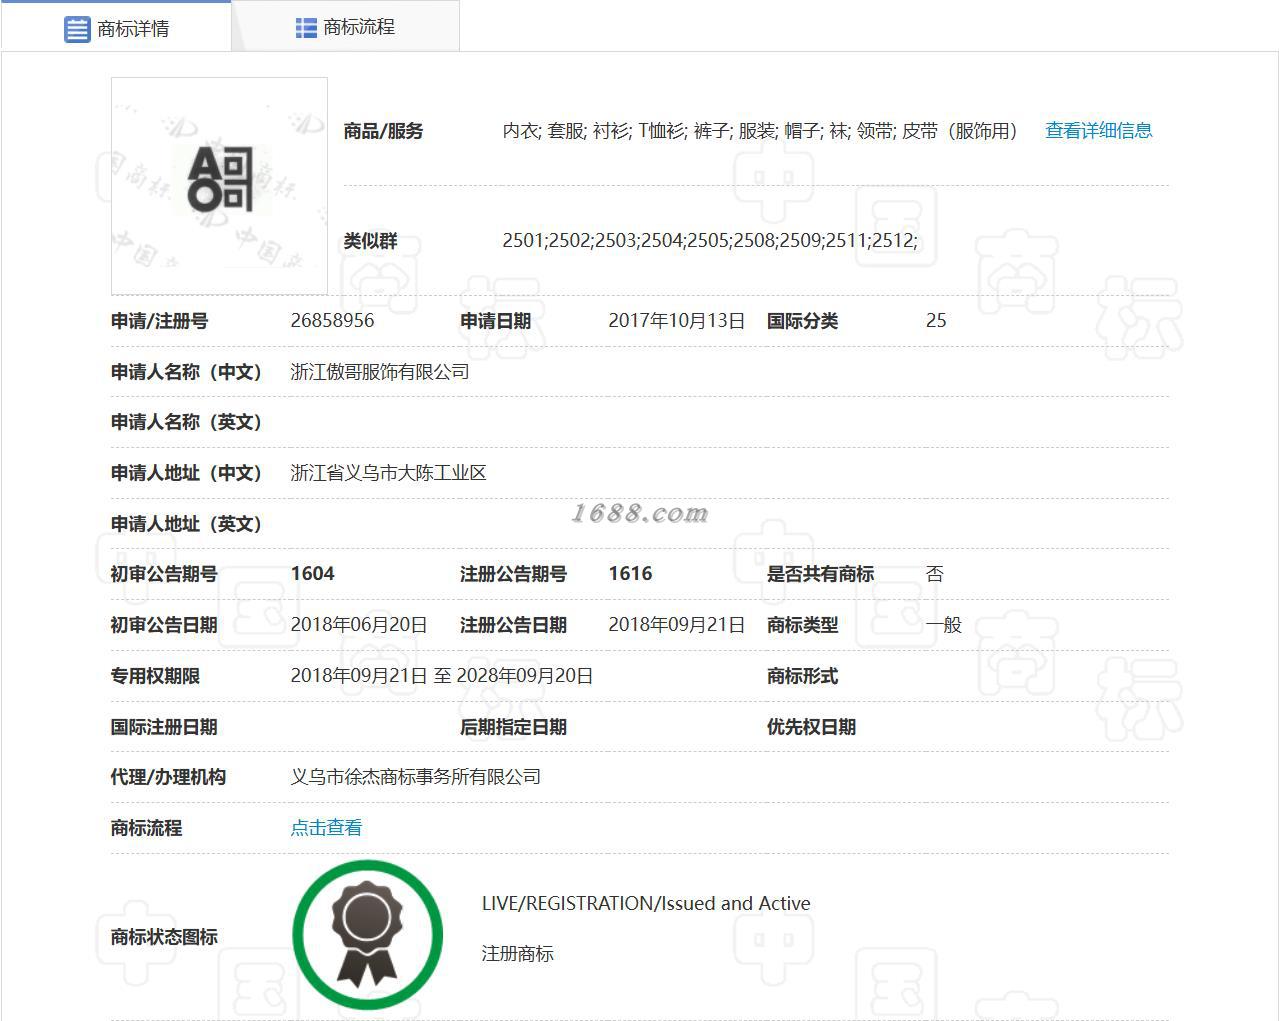Click the international class value 25
Viewport: 1279px width, 1021px height.
(936, 321)
